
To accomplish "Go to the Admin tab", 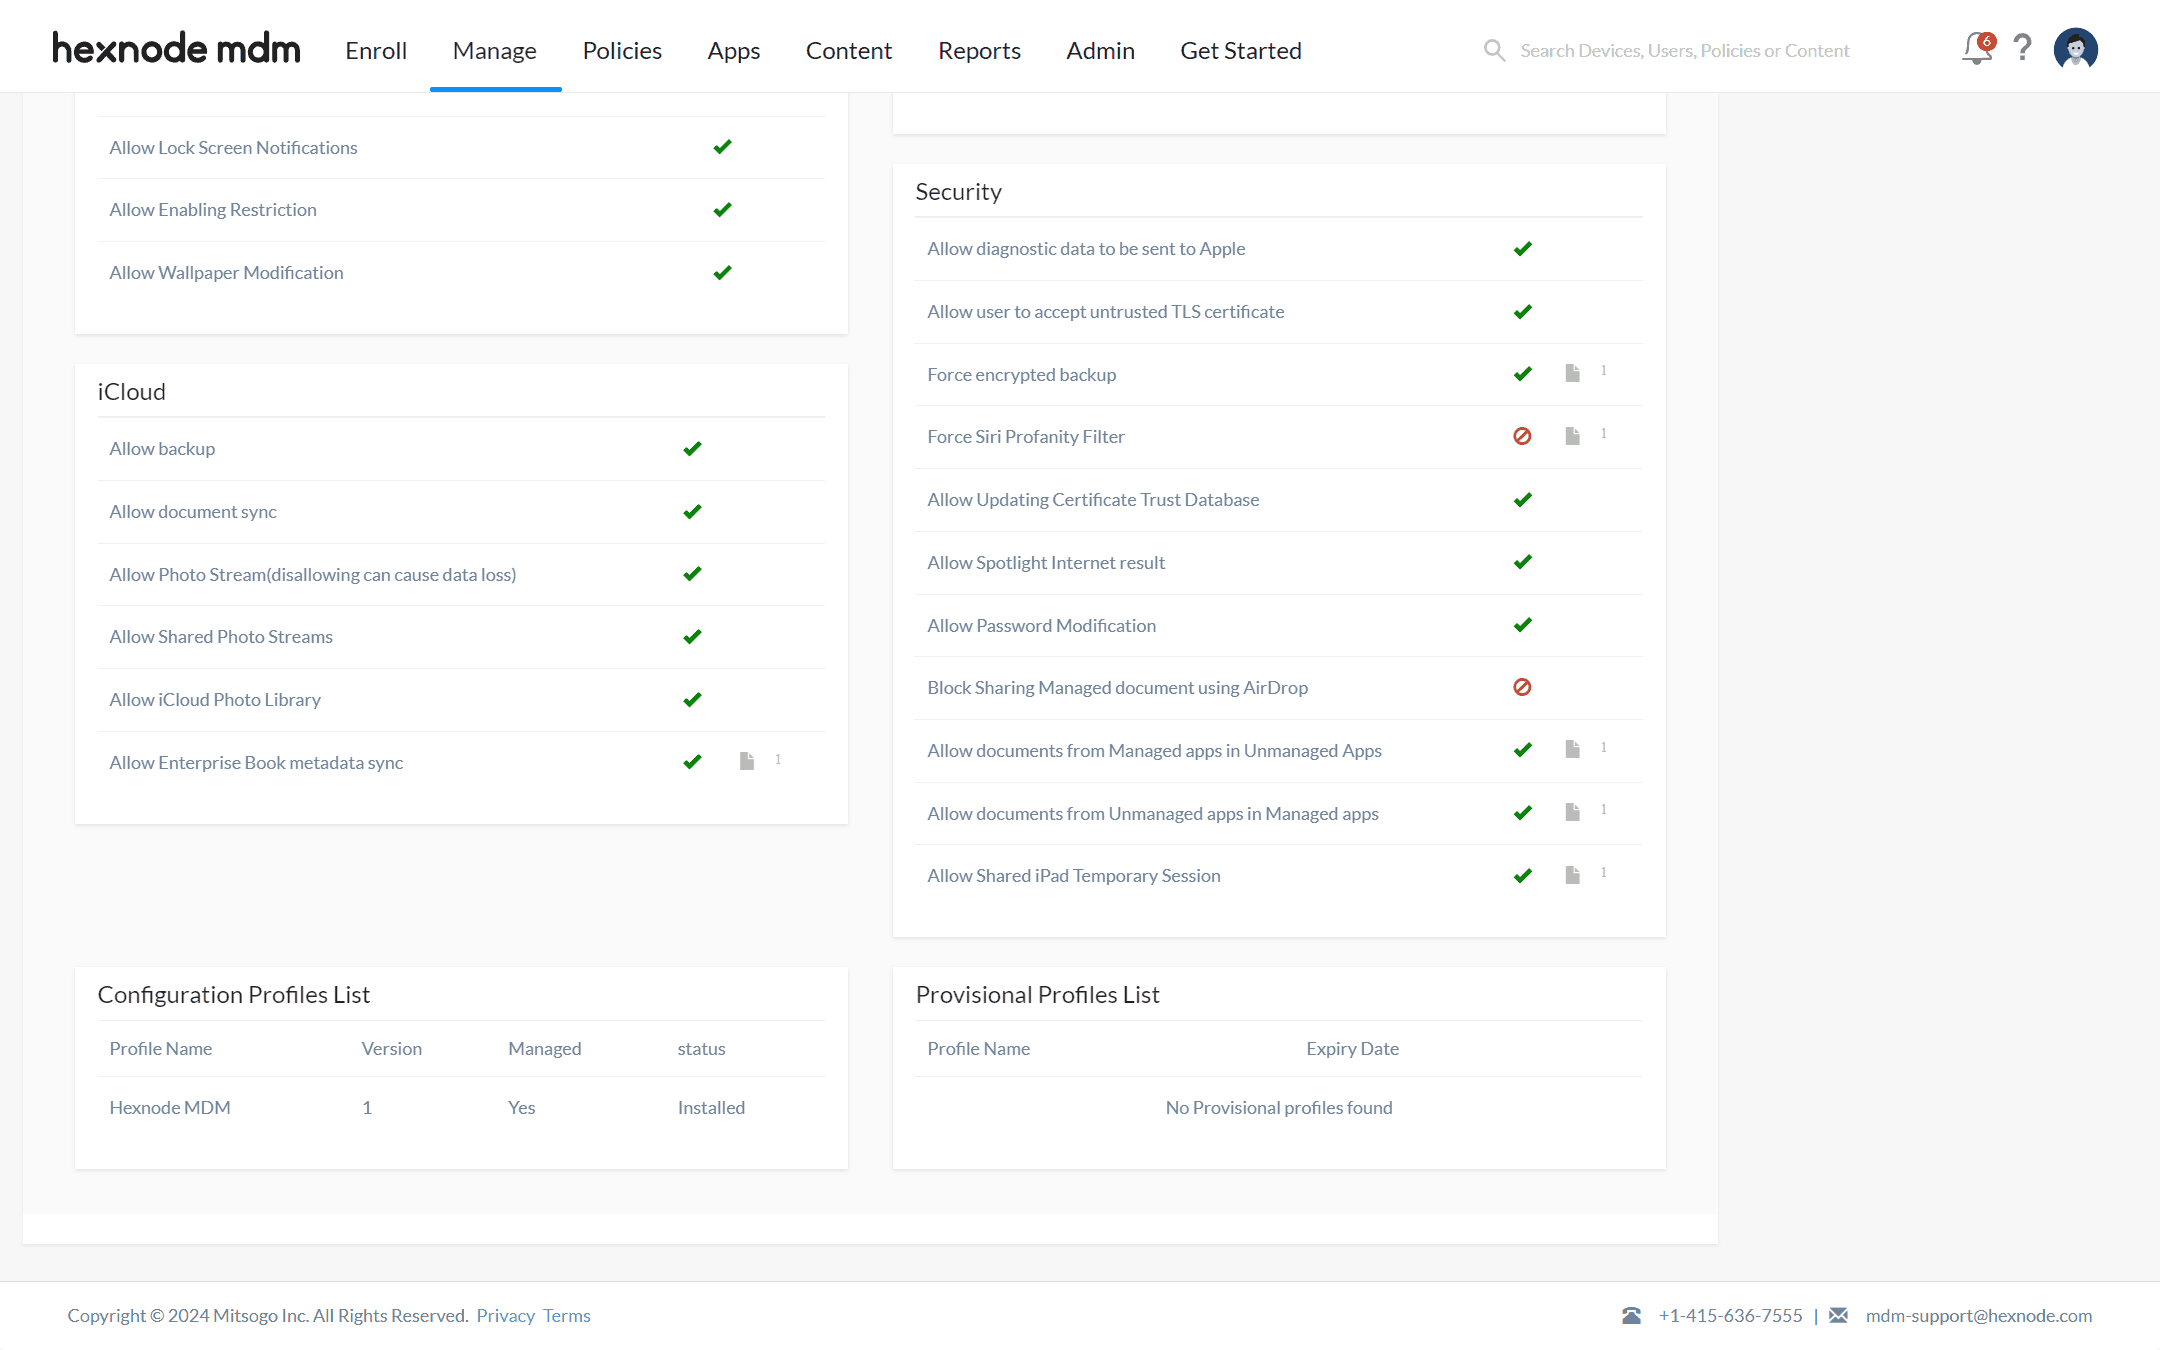I will [x=1100, y=50].
